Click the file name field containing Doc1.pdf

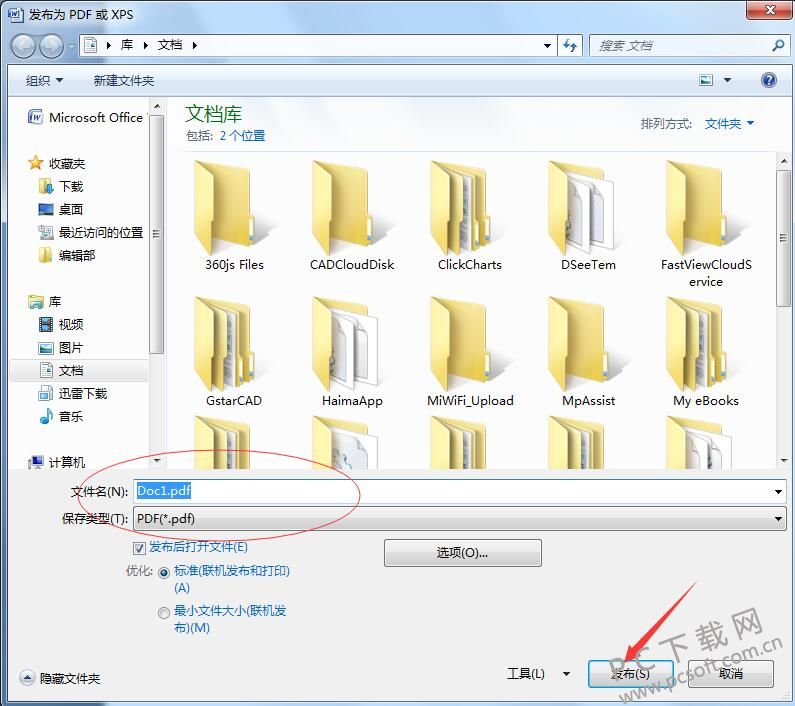(459, 491)
